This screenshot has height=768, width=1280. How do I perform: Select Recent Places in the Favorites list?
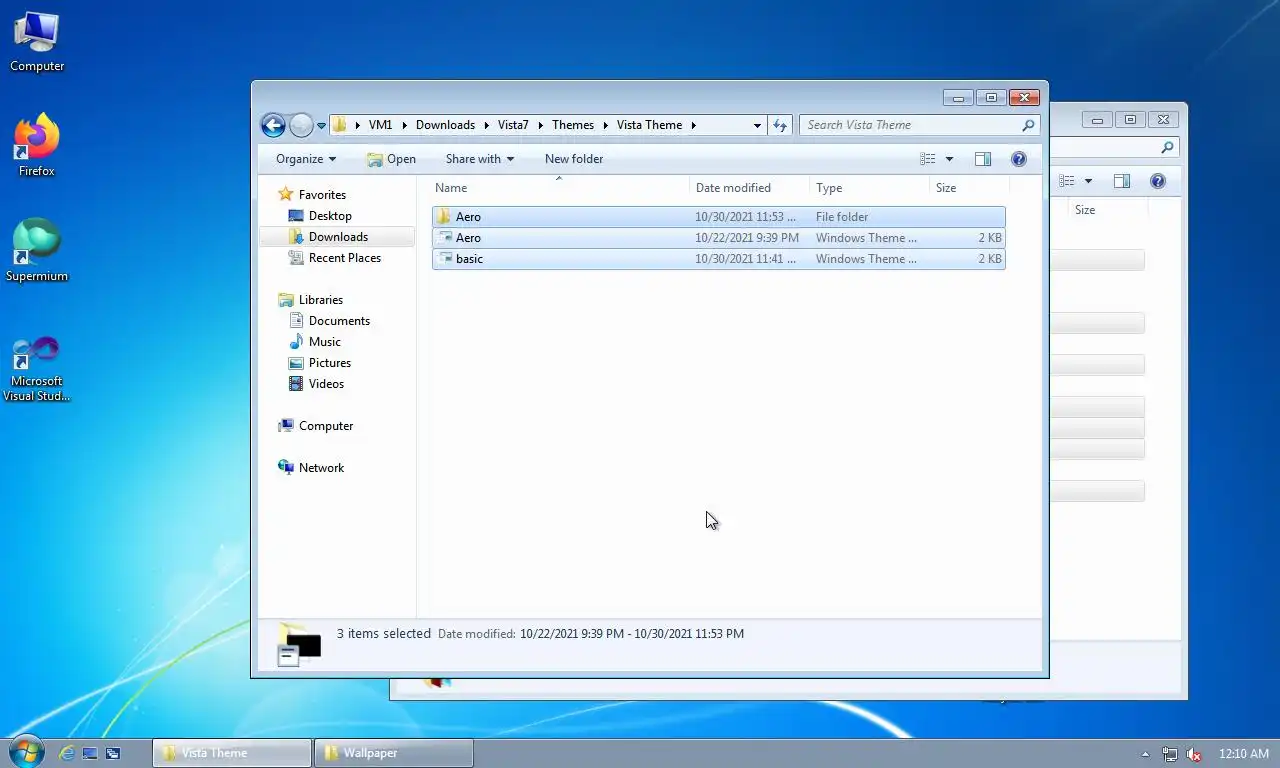335,258
